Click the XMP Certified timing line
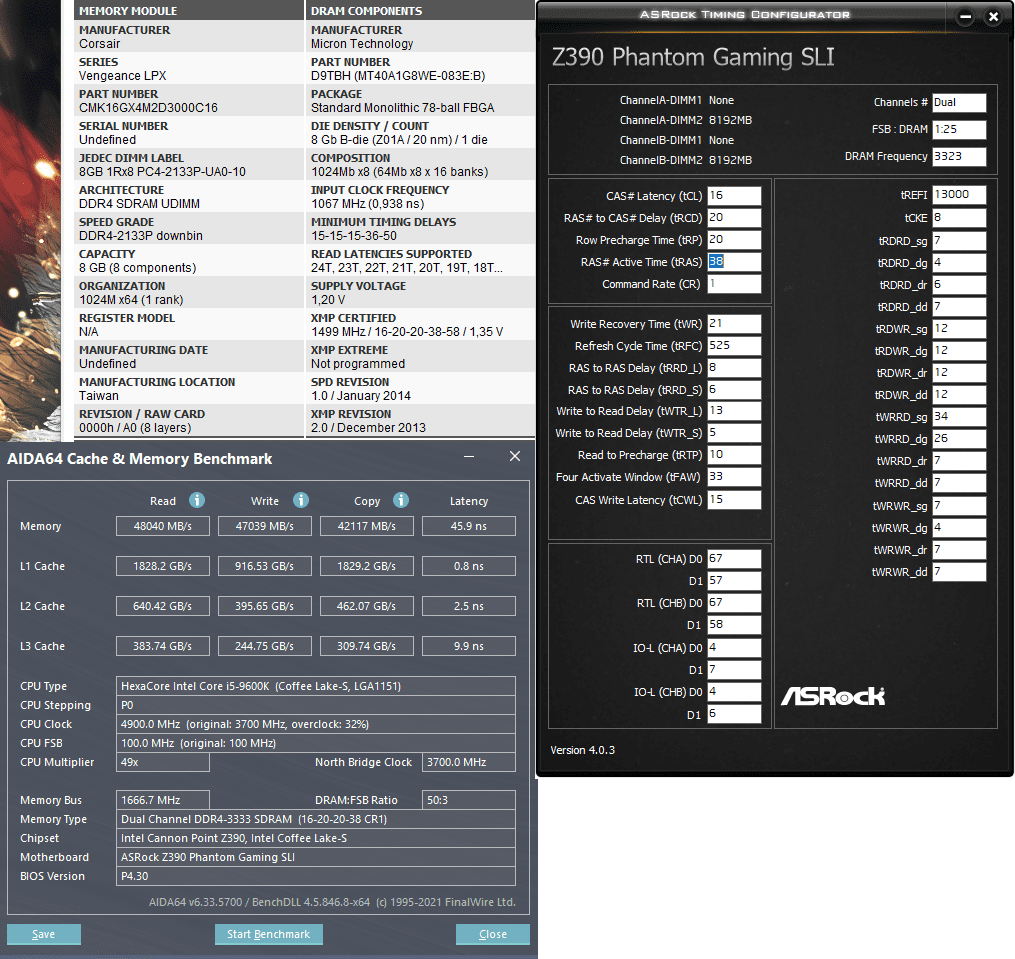This screenshot has width=1015, height=959. [407, 332]
